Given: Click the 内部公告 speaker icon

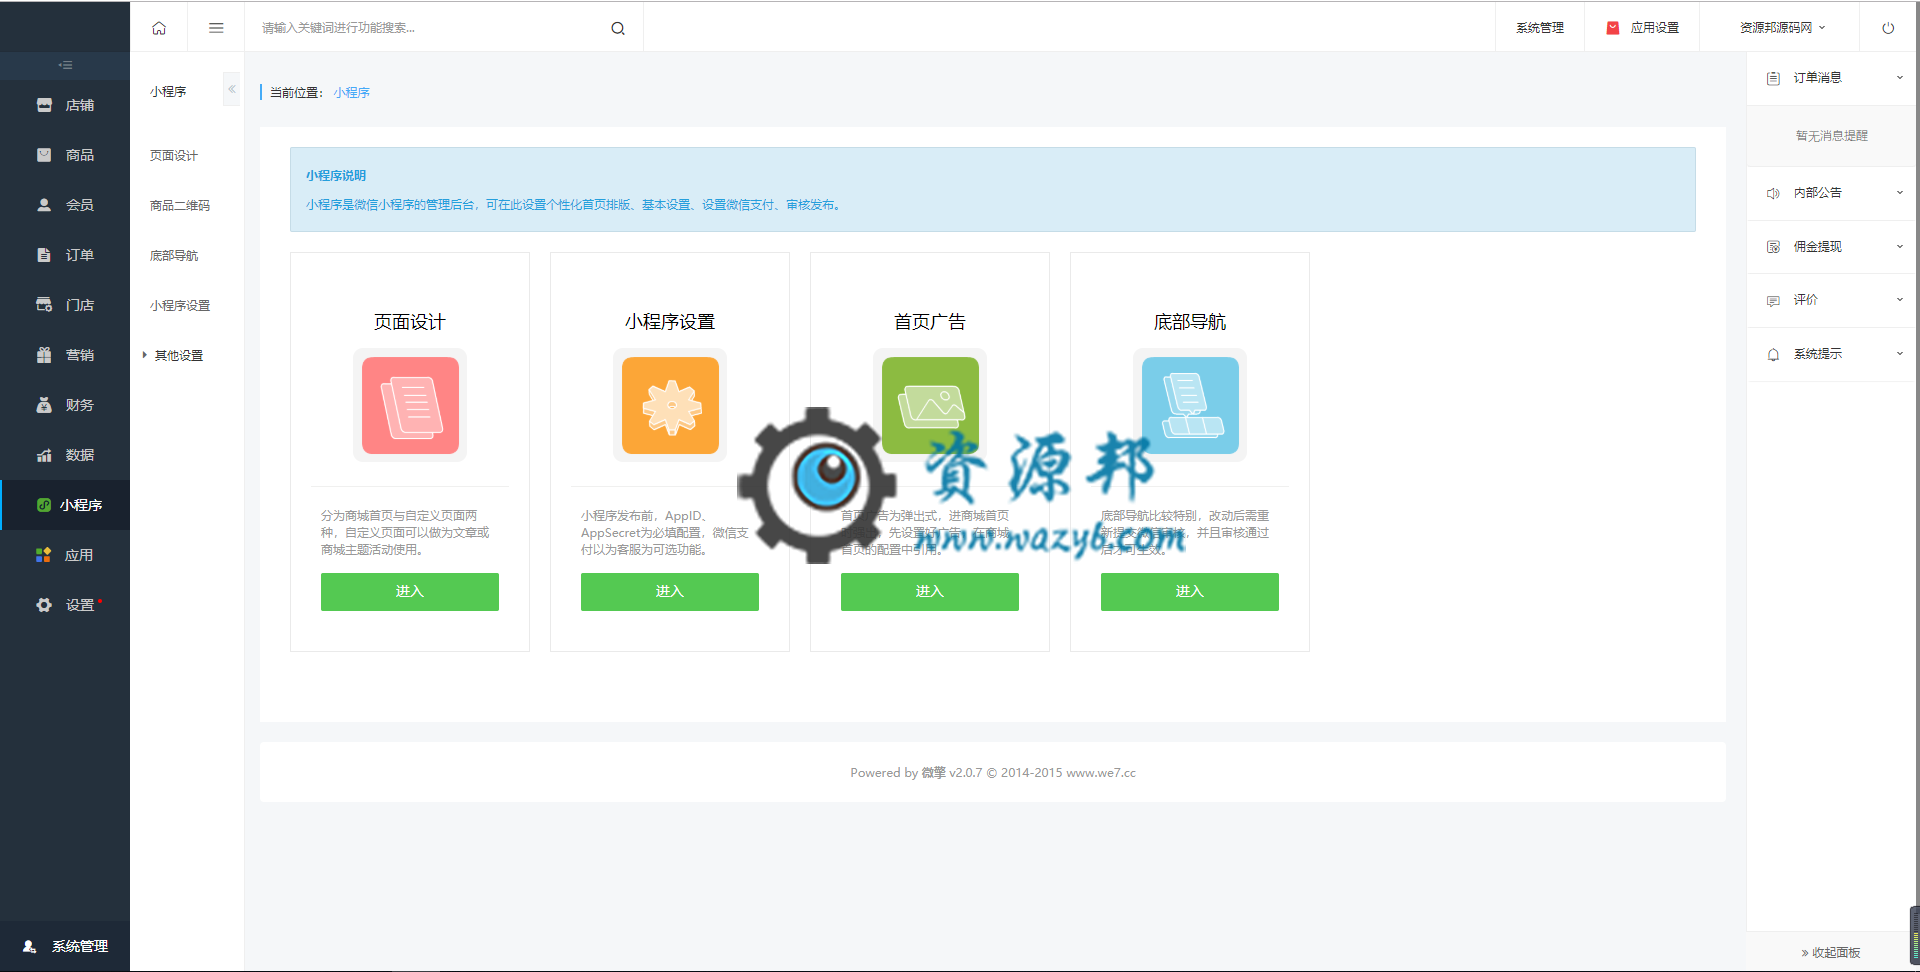Looking at the screenshot, I should click(x=1773, y=193).
